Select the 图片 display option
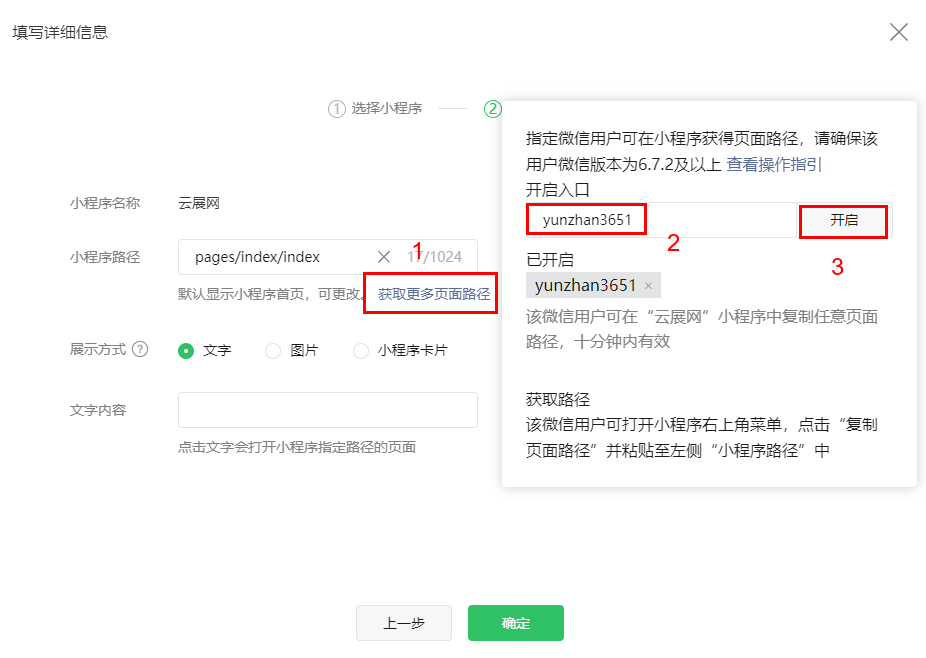Viewport: 926px width, 658px height. coord(273,351)
